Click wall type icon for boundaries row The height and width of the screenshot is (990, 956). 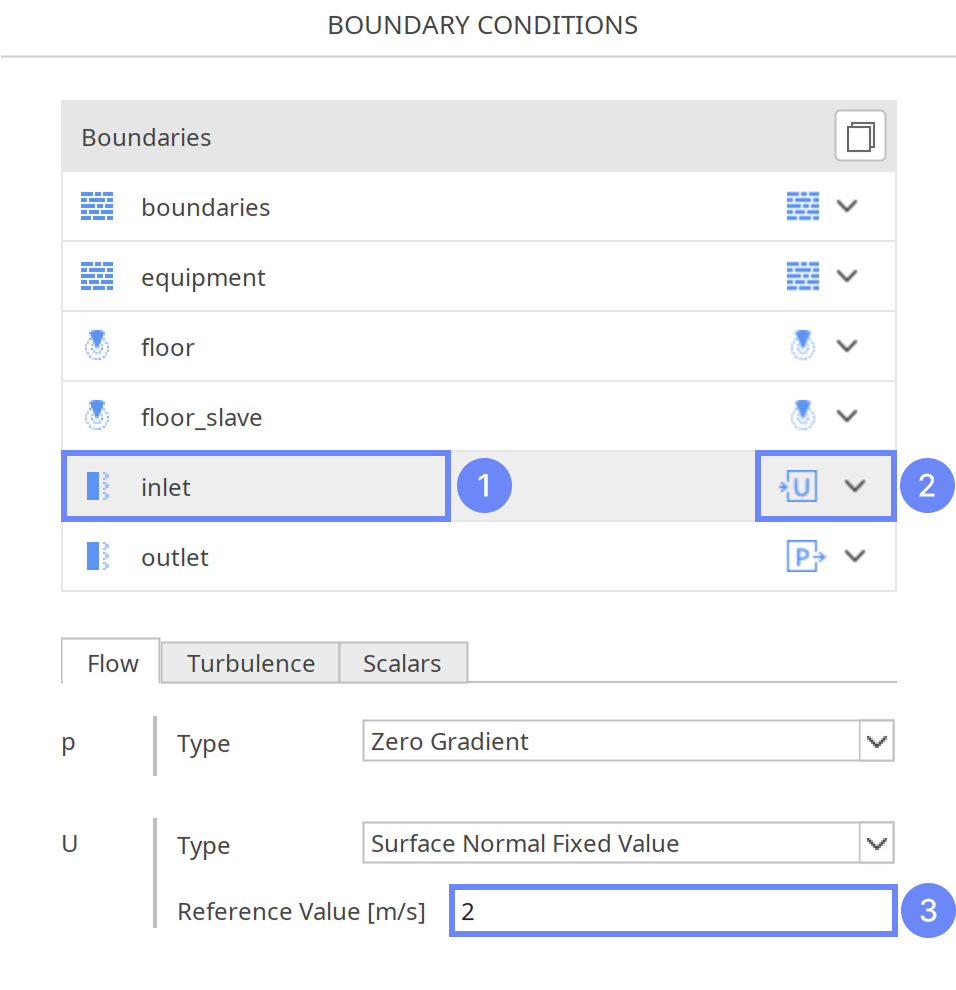[802, 206]
